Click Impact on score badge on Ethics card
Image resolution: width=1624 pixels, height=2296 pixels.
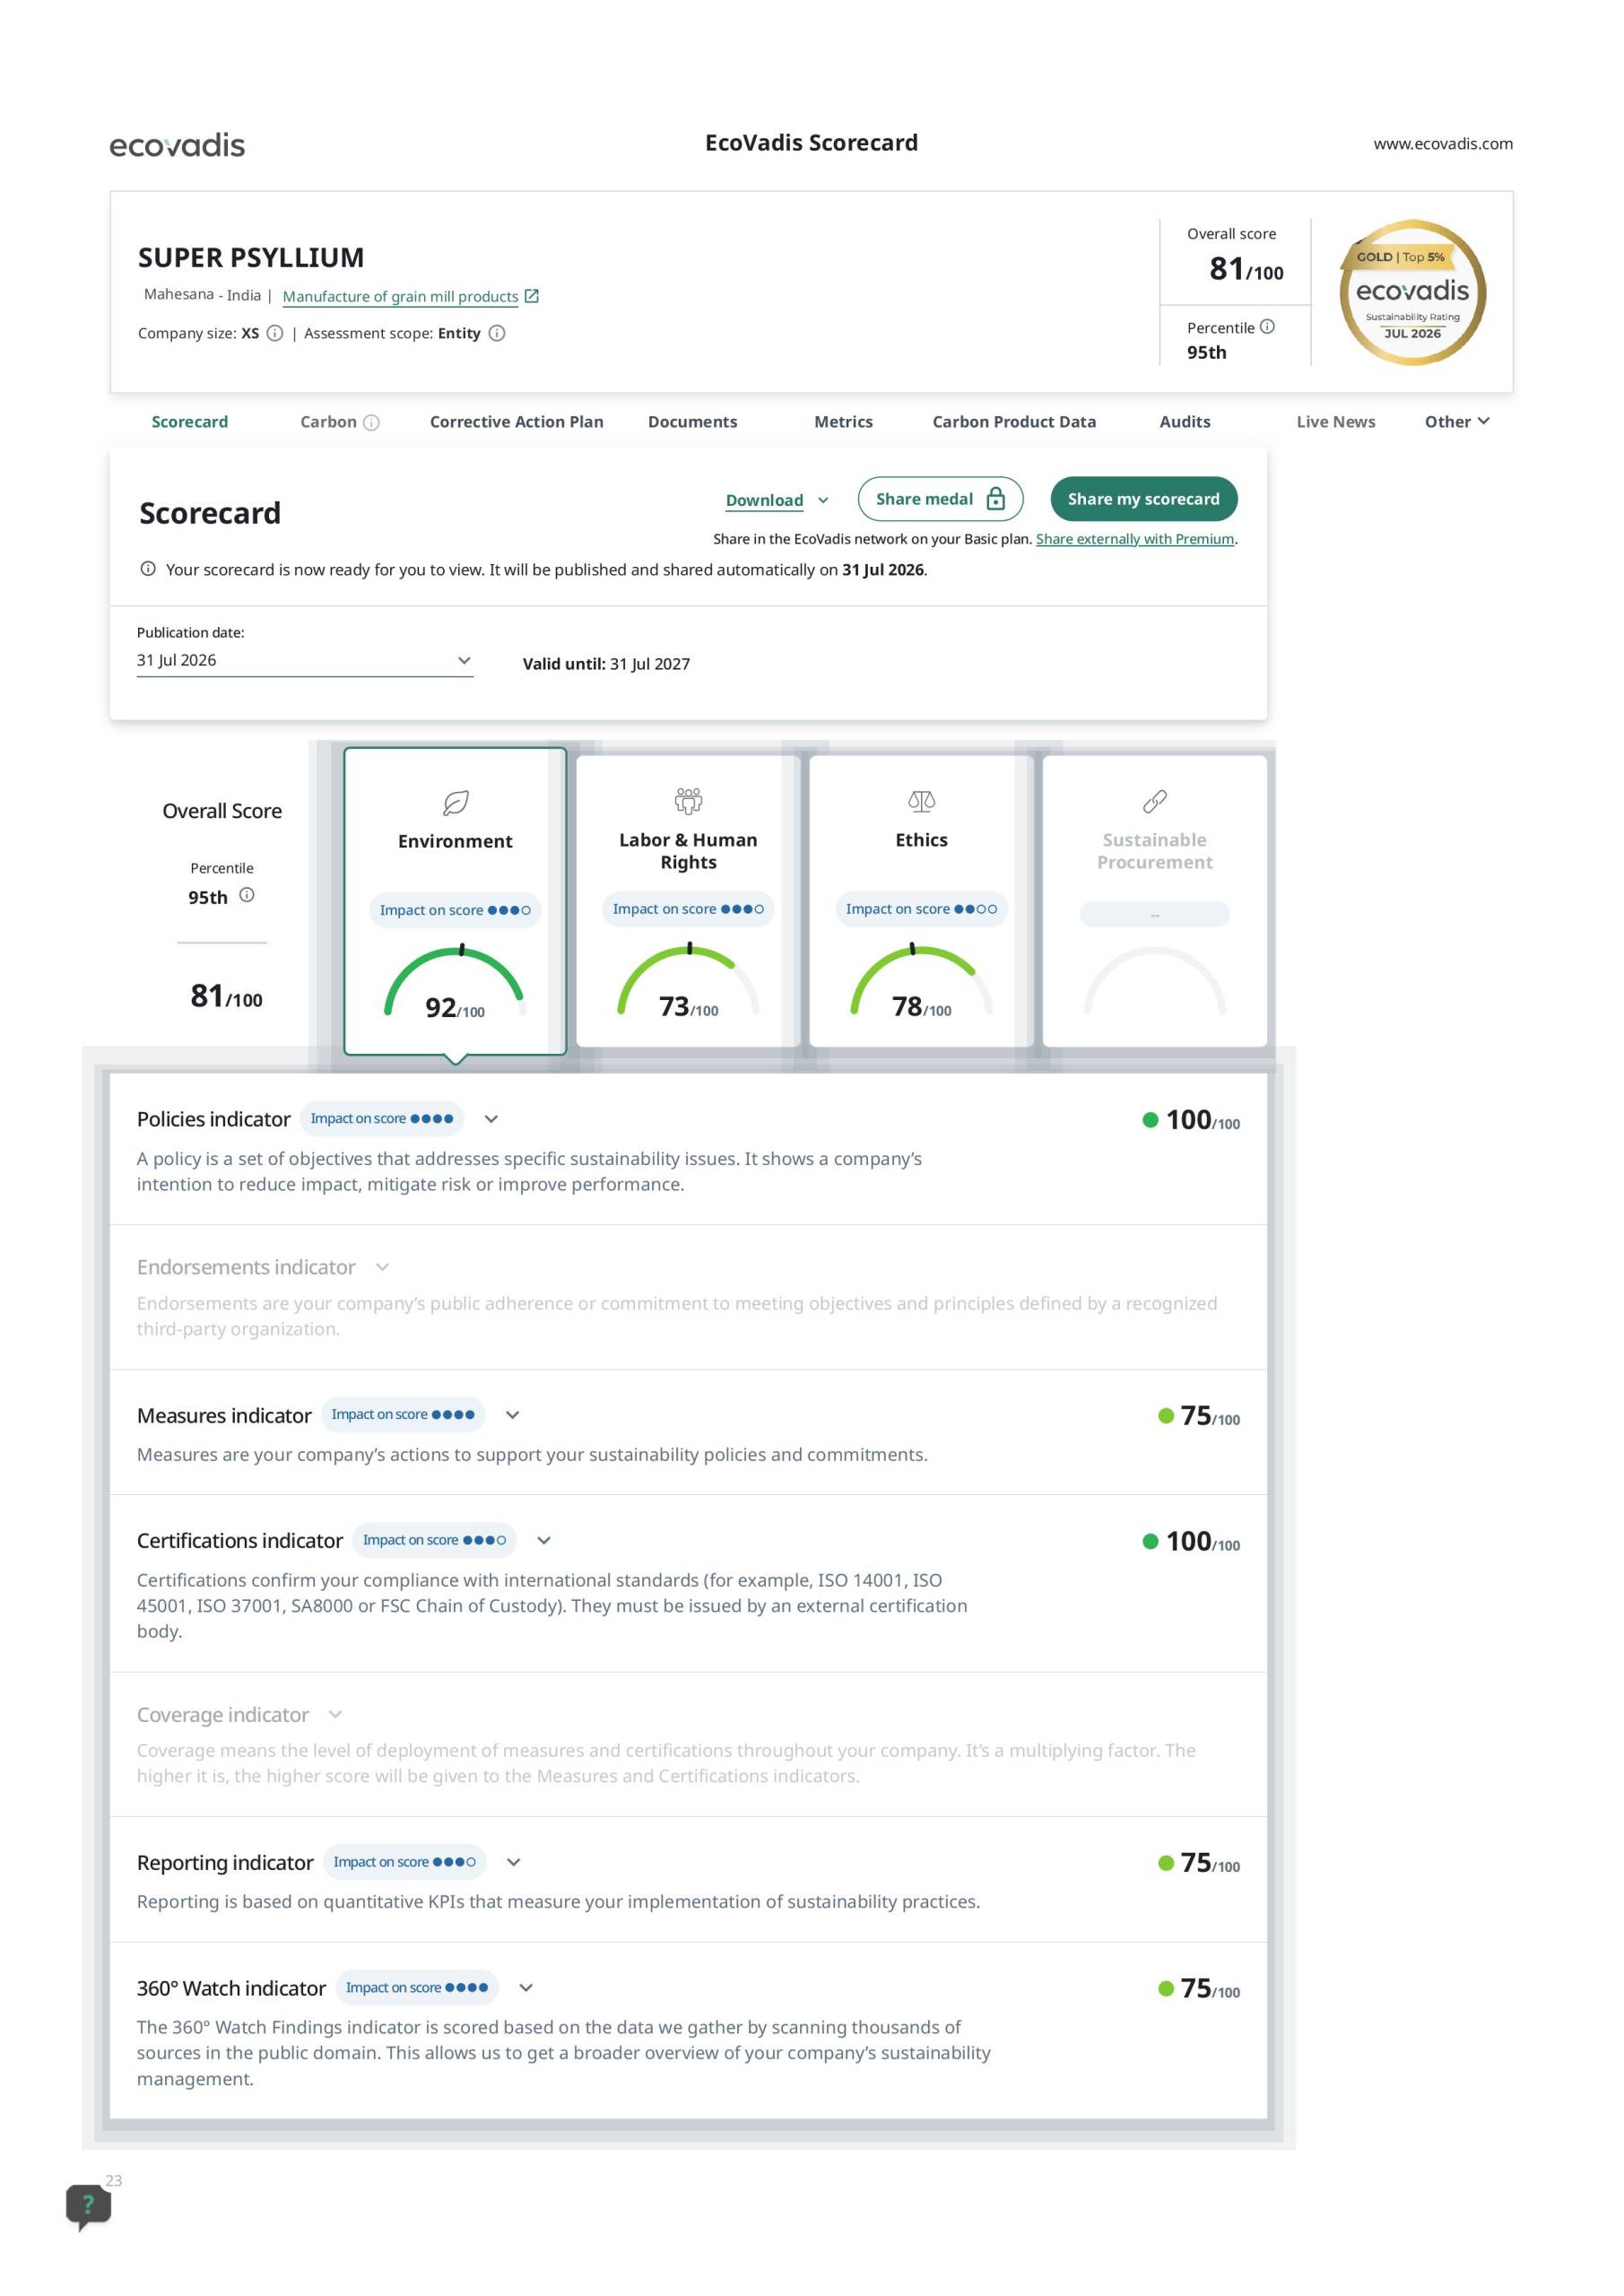[x=921, y=909]
